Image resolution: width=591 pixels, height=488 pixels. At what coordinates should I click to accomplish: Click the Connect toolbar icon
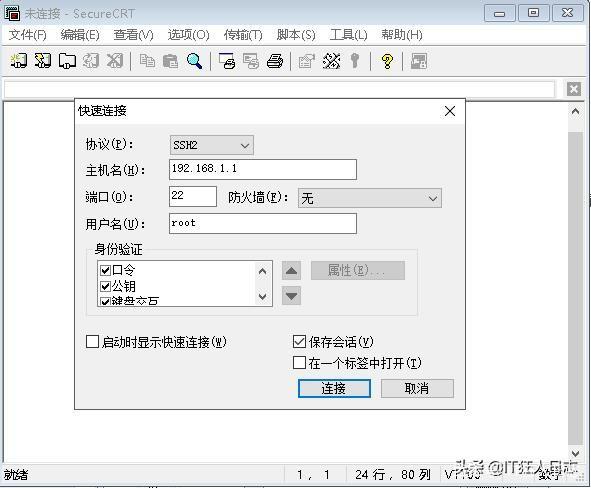[x=18, y=60]
